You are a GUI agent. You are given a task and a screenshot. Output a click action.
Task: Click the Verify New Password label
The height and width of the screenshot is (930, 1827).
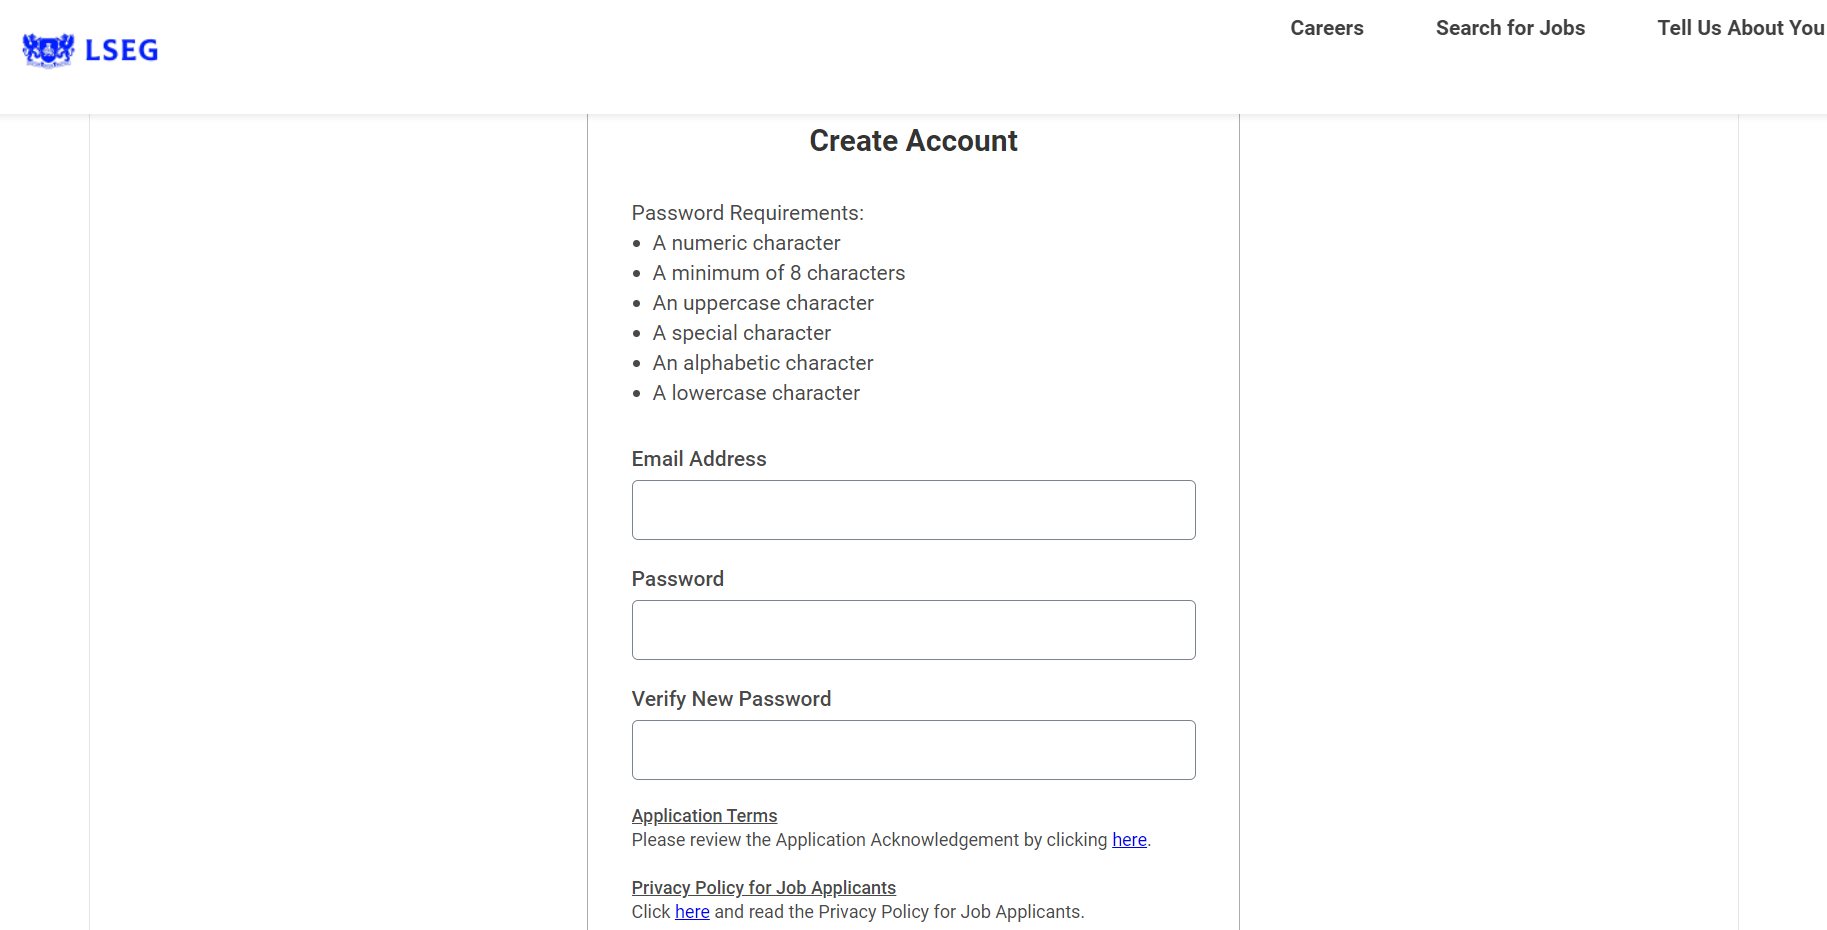[731, 699]
